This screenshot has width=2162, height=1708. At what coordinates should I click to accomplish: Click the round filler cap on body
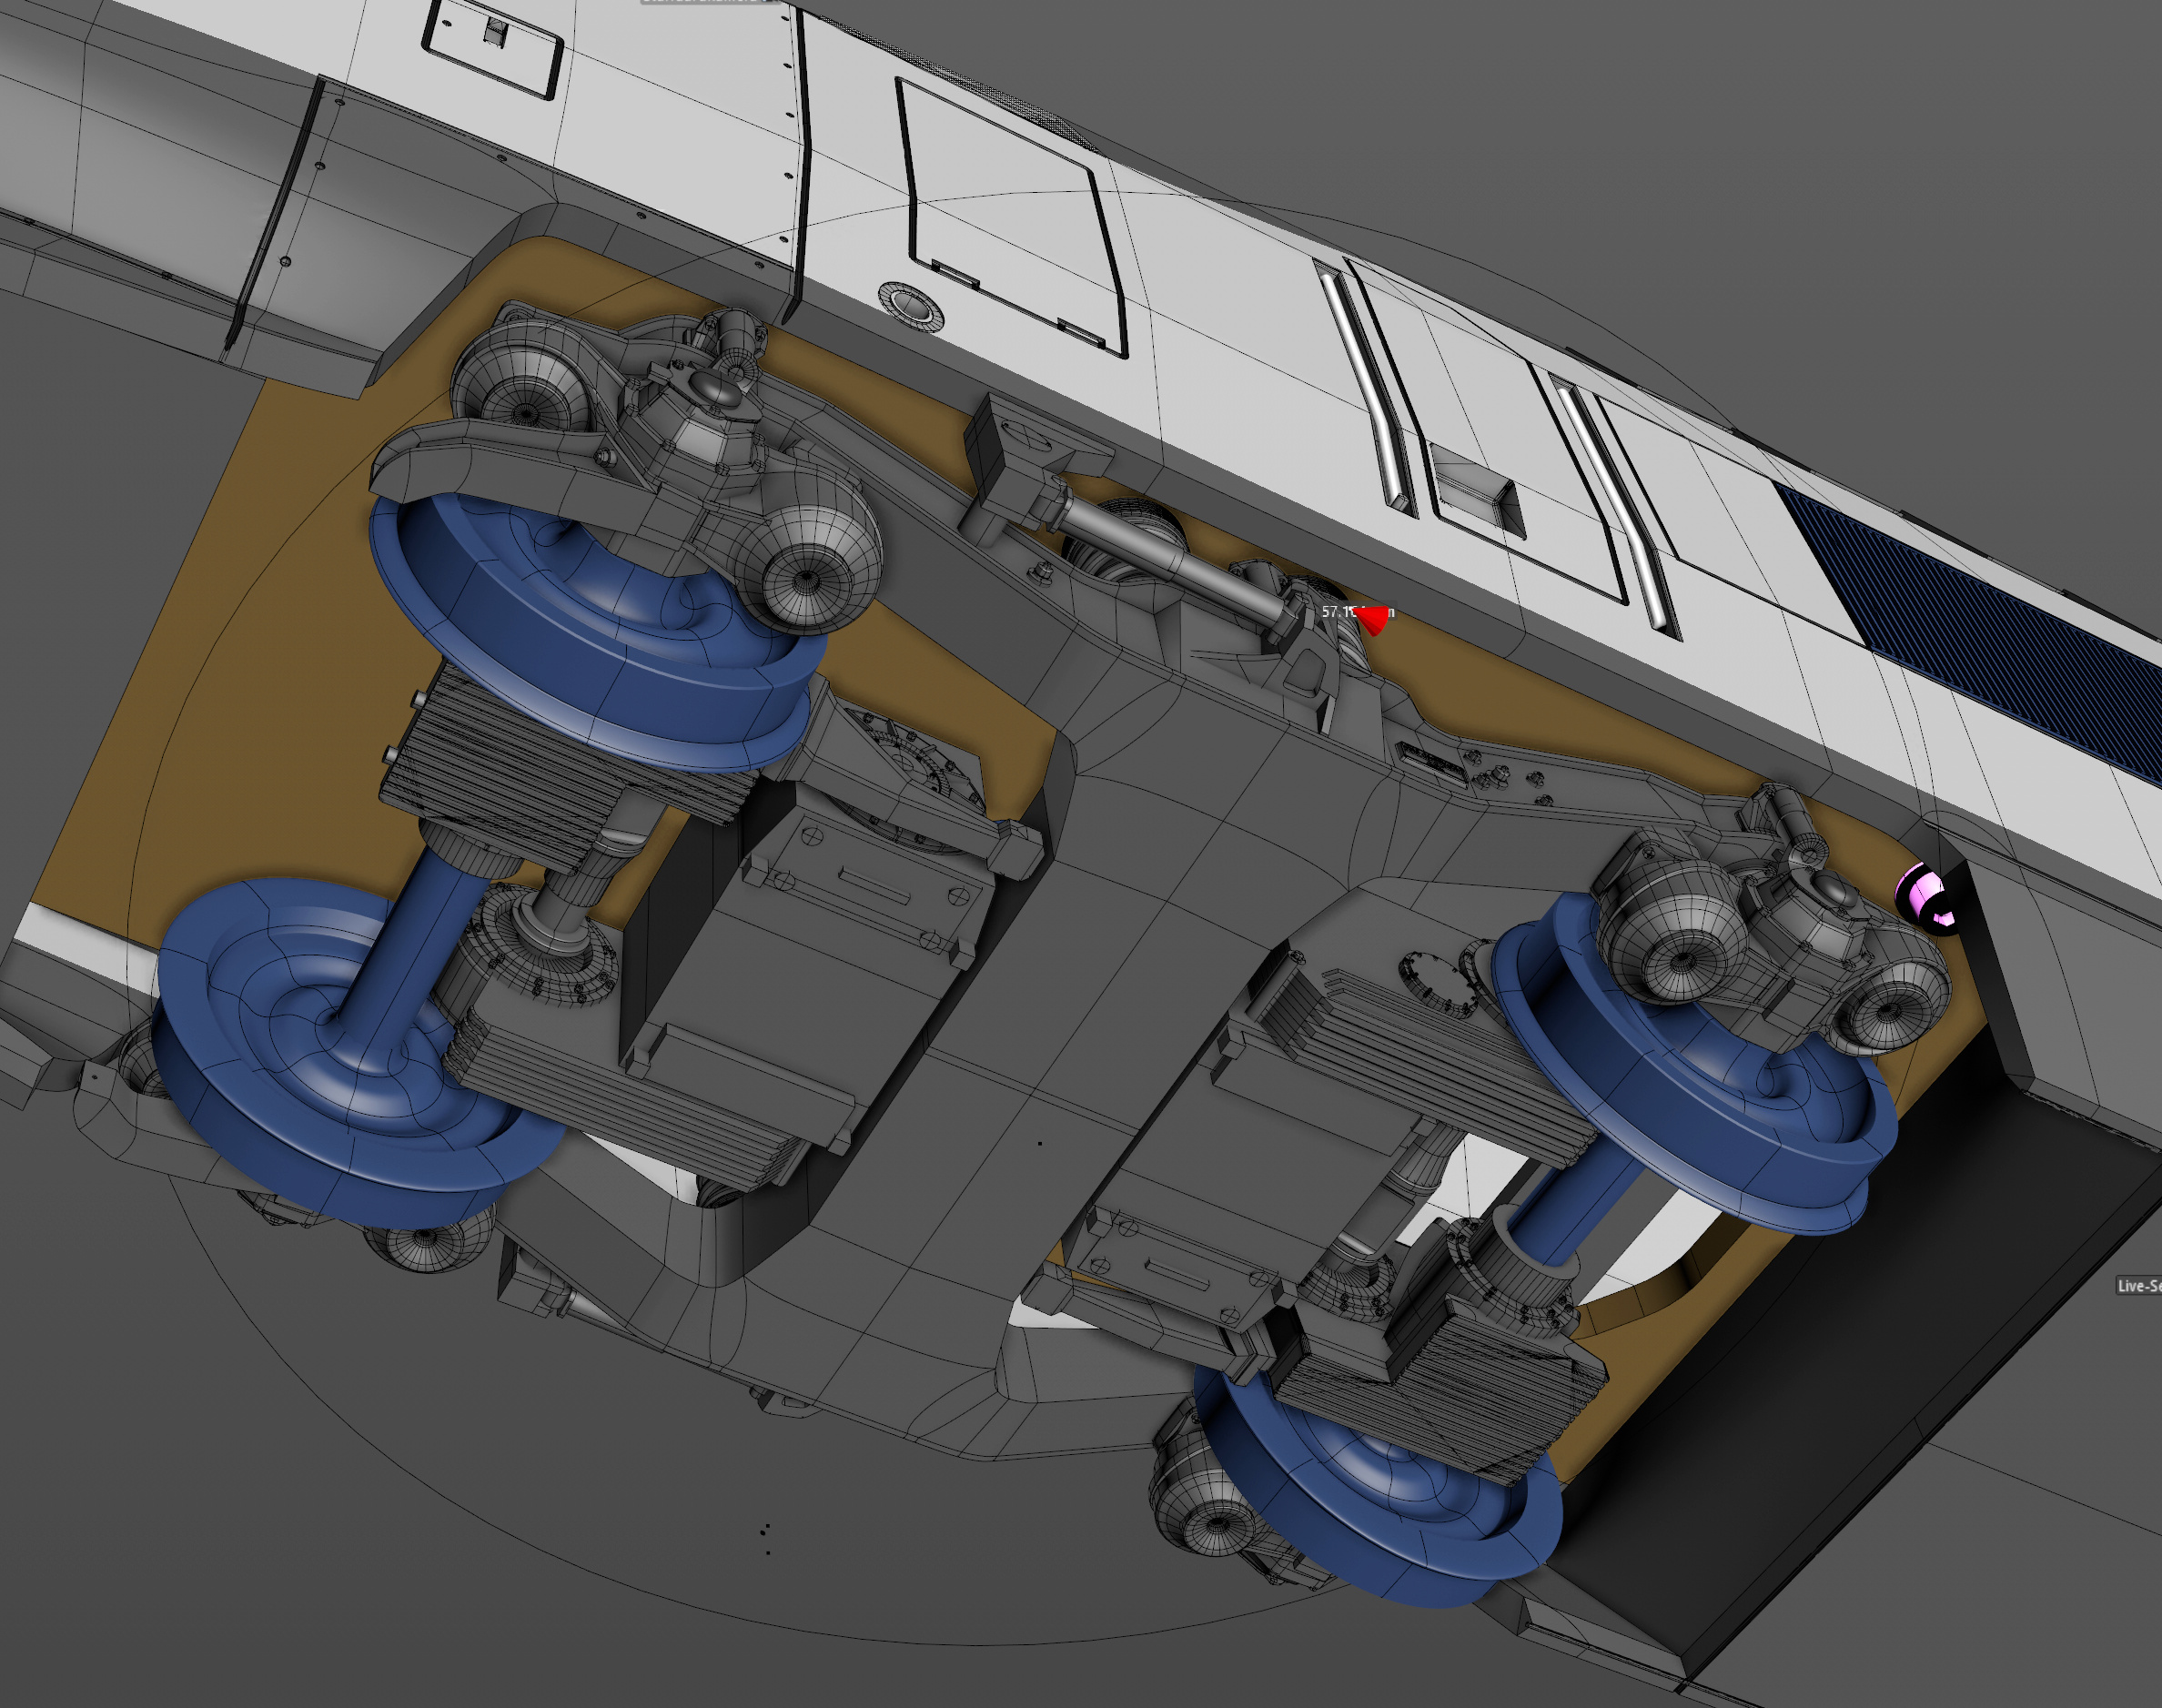pyautogui.click(x=910, y=305)
